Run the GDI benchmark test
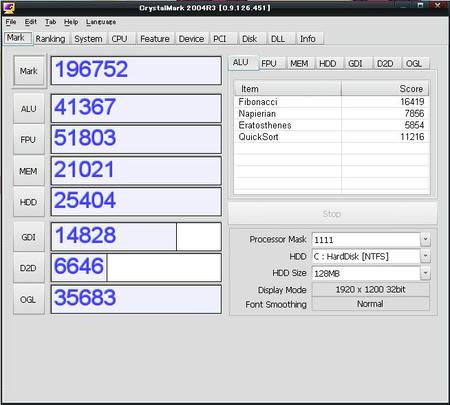This screenshot has height=405, width=450. [29, 237]
